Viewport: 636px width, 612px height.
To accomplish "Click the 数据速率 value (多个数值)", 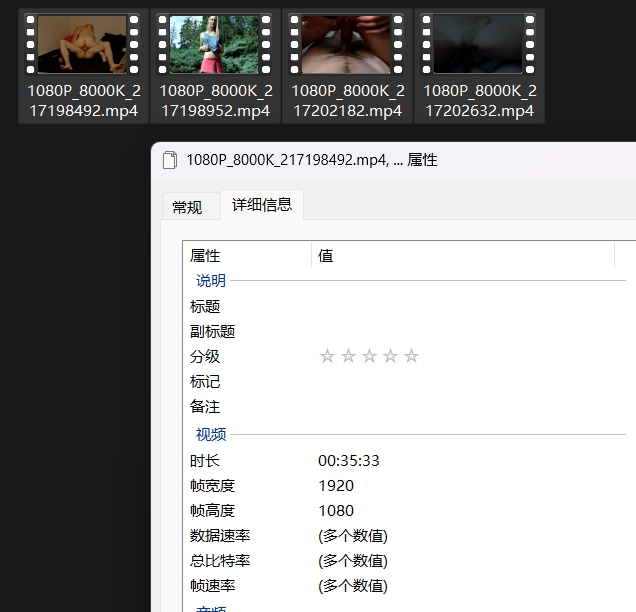I will pyautogui.click(x=353, y=536).
